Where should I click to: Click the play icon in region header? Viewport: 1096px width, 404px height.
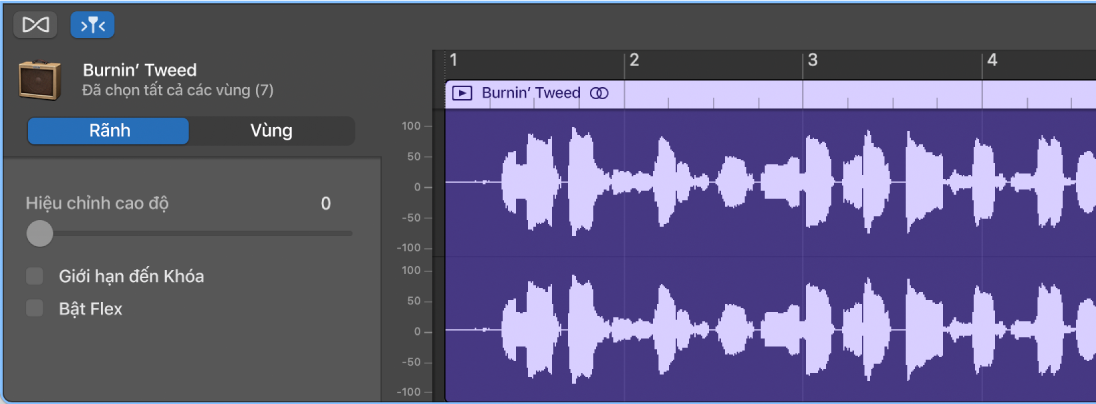[462, 93]
